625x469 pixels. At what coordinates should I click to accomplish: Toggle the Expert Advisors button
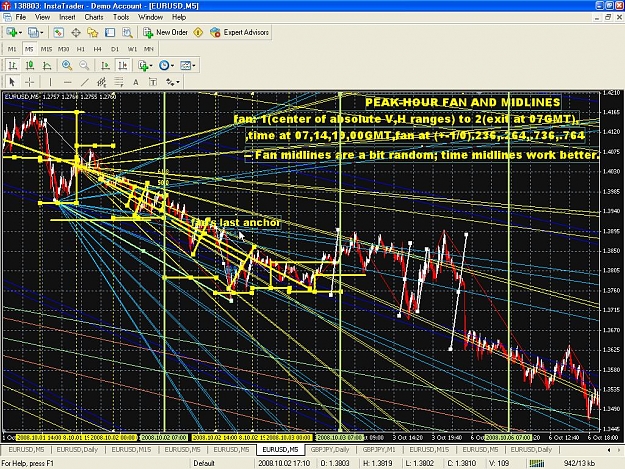[240, 32]
